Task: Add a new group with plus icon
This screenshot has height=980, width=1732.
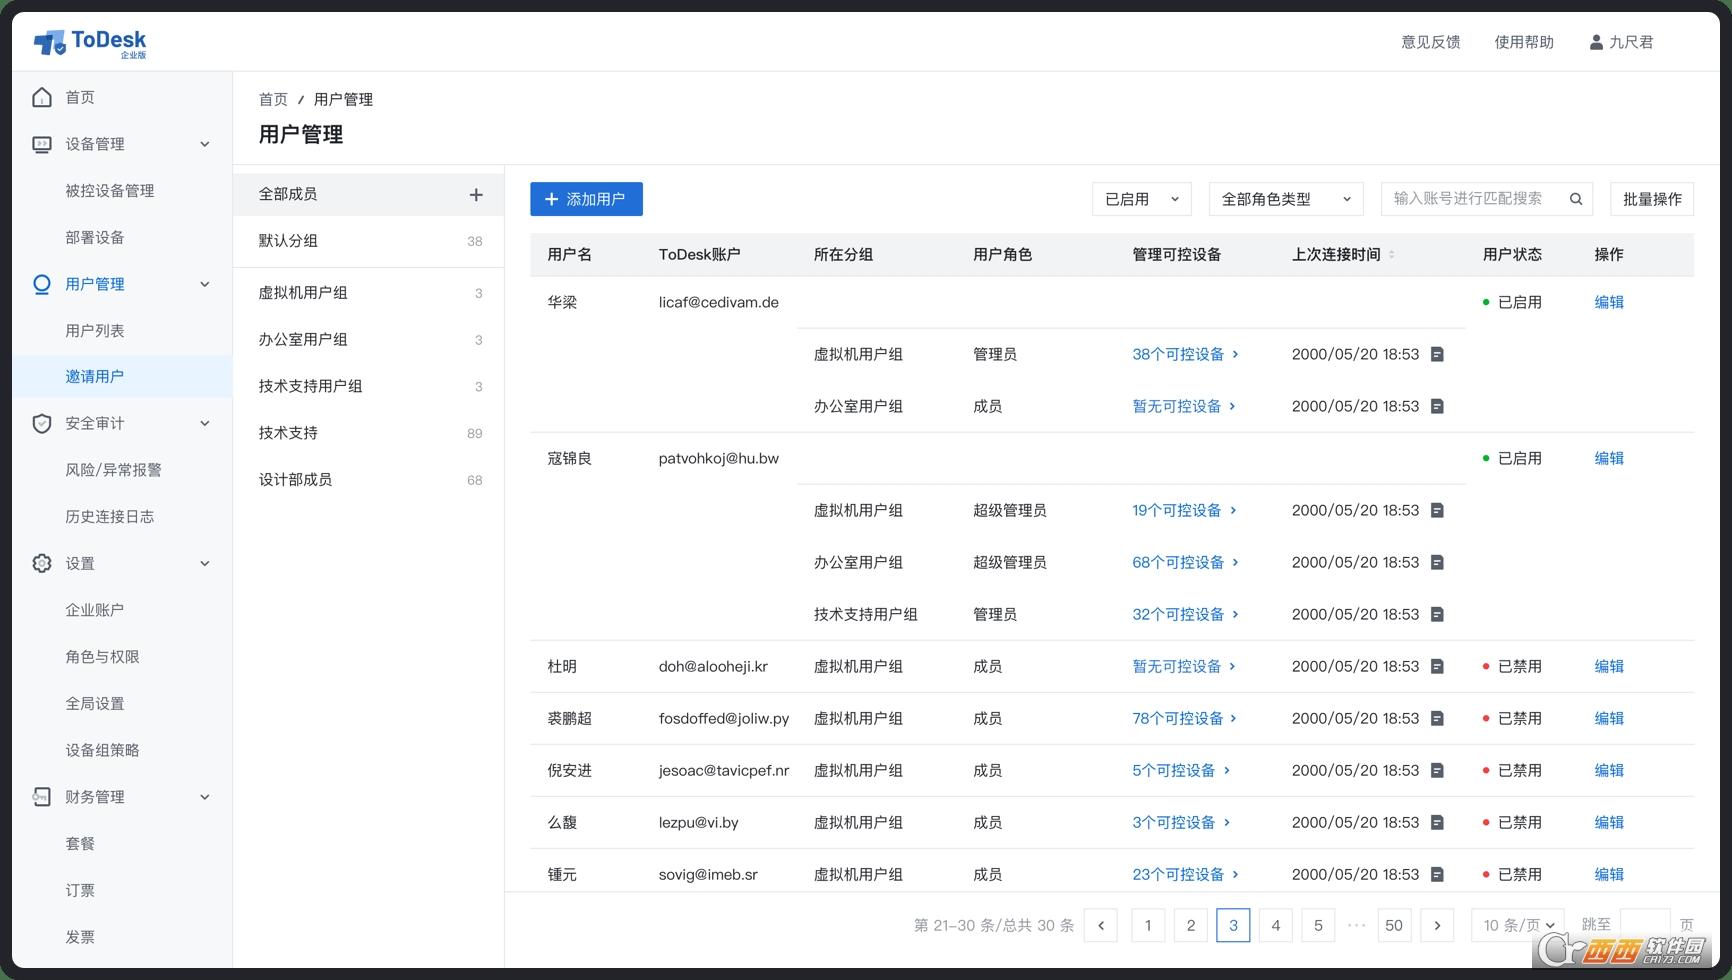Action: point(476,194)
